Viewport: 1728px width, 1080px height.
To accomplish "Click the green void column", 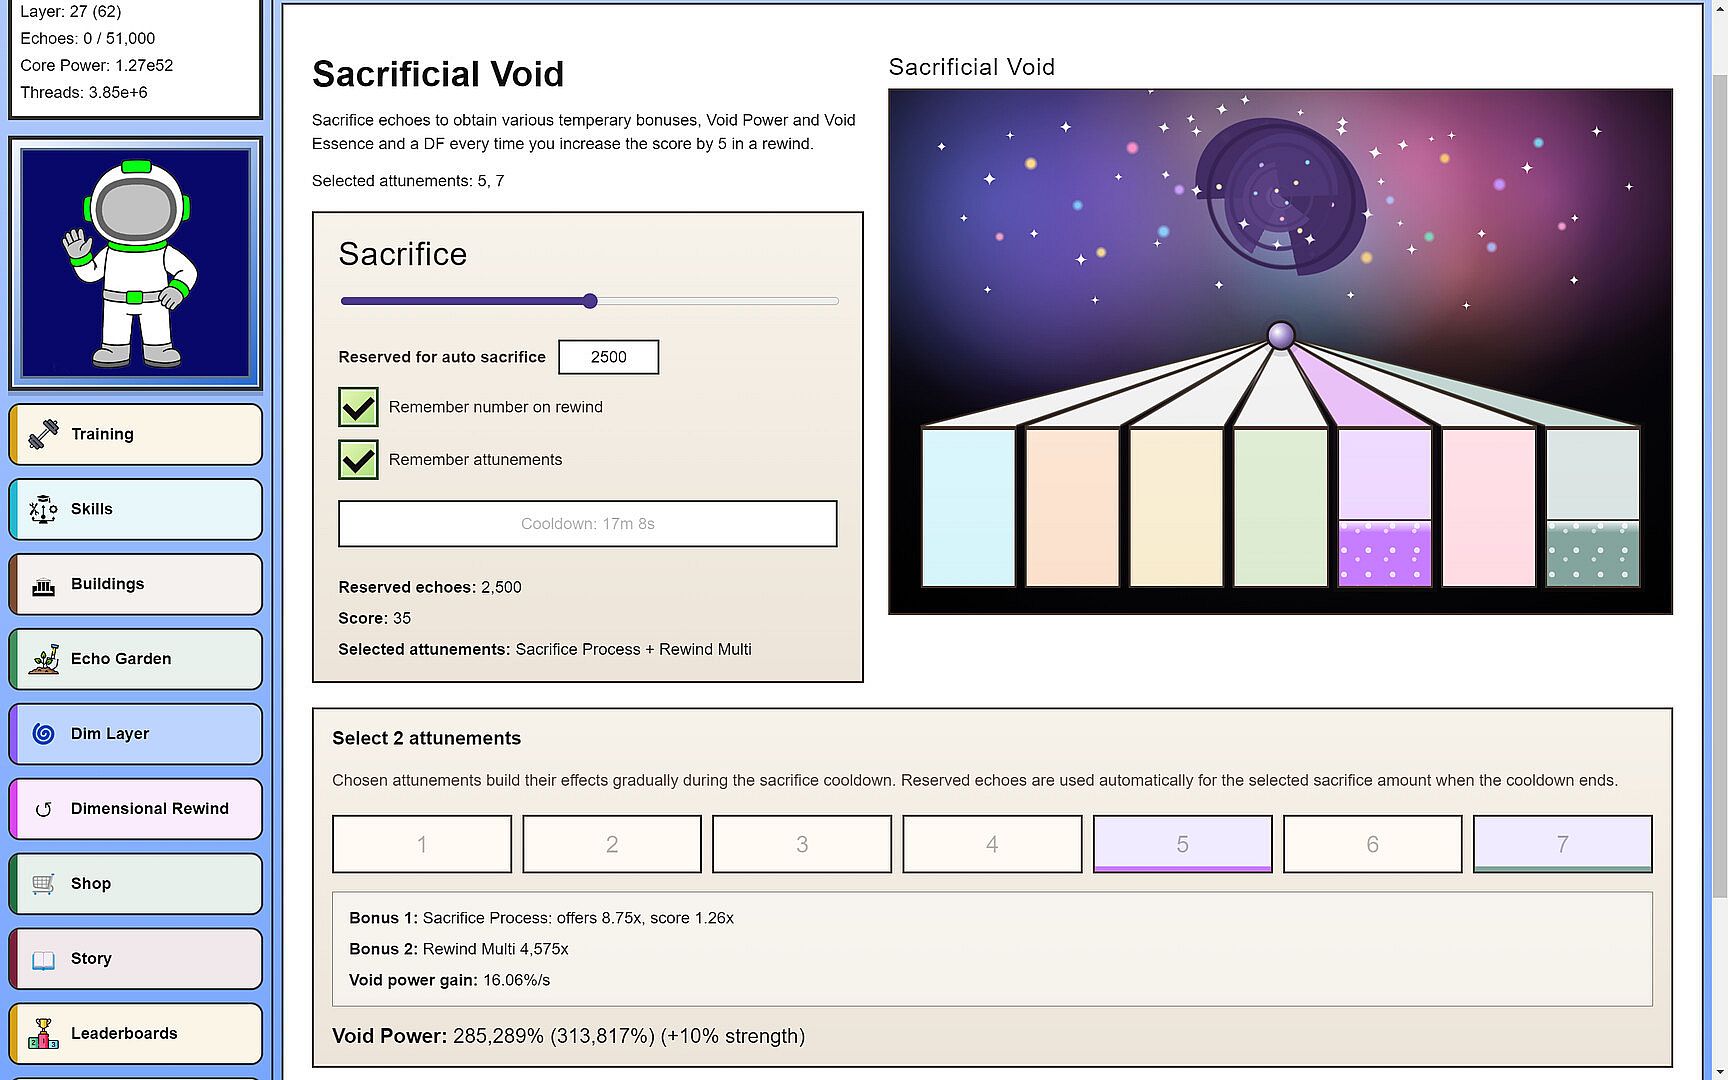I will (1280, 507).
